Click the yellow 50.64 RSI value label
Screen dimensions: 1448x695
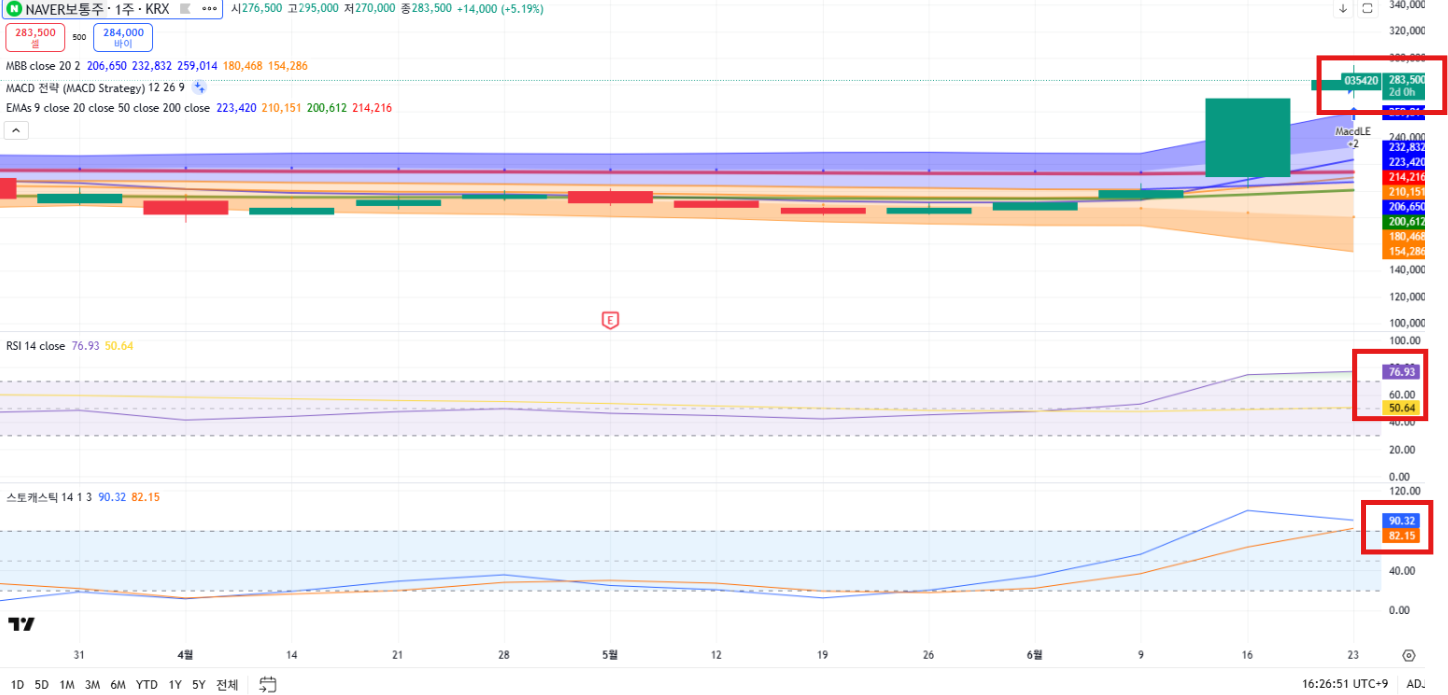pyautogui.click(x=1400, y=408)
